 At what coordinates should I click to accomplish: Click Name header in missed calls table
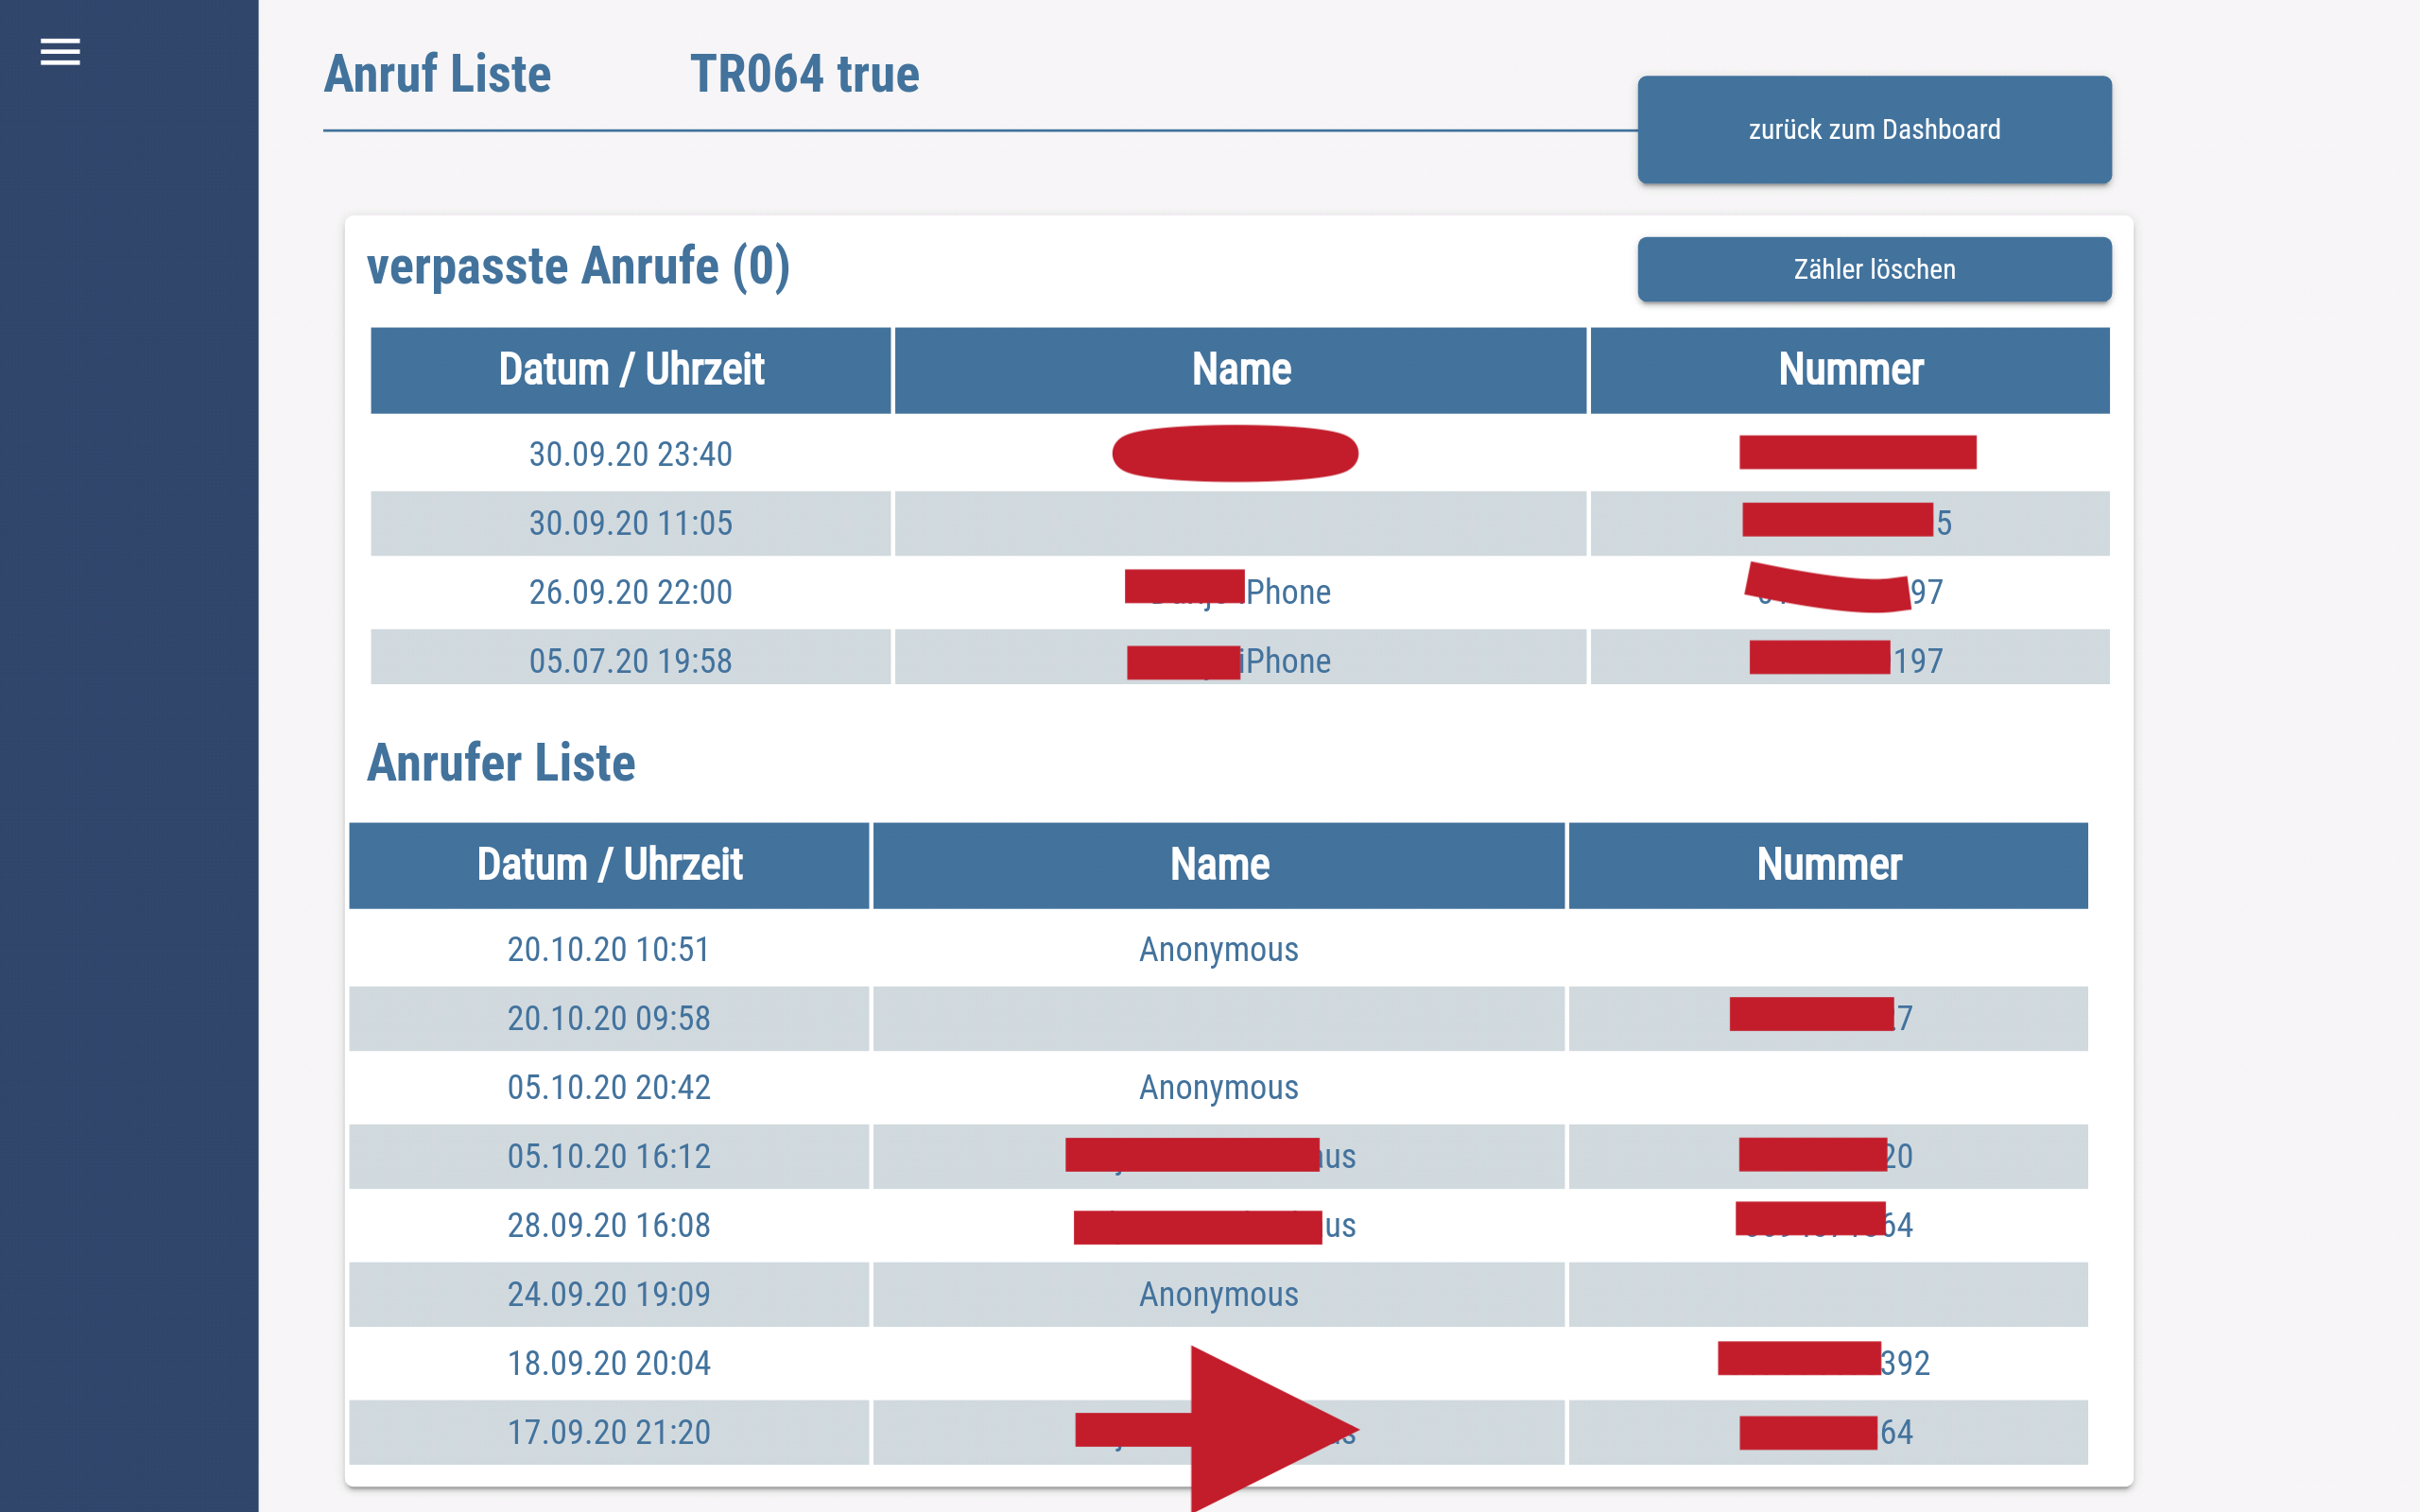1240,370
